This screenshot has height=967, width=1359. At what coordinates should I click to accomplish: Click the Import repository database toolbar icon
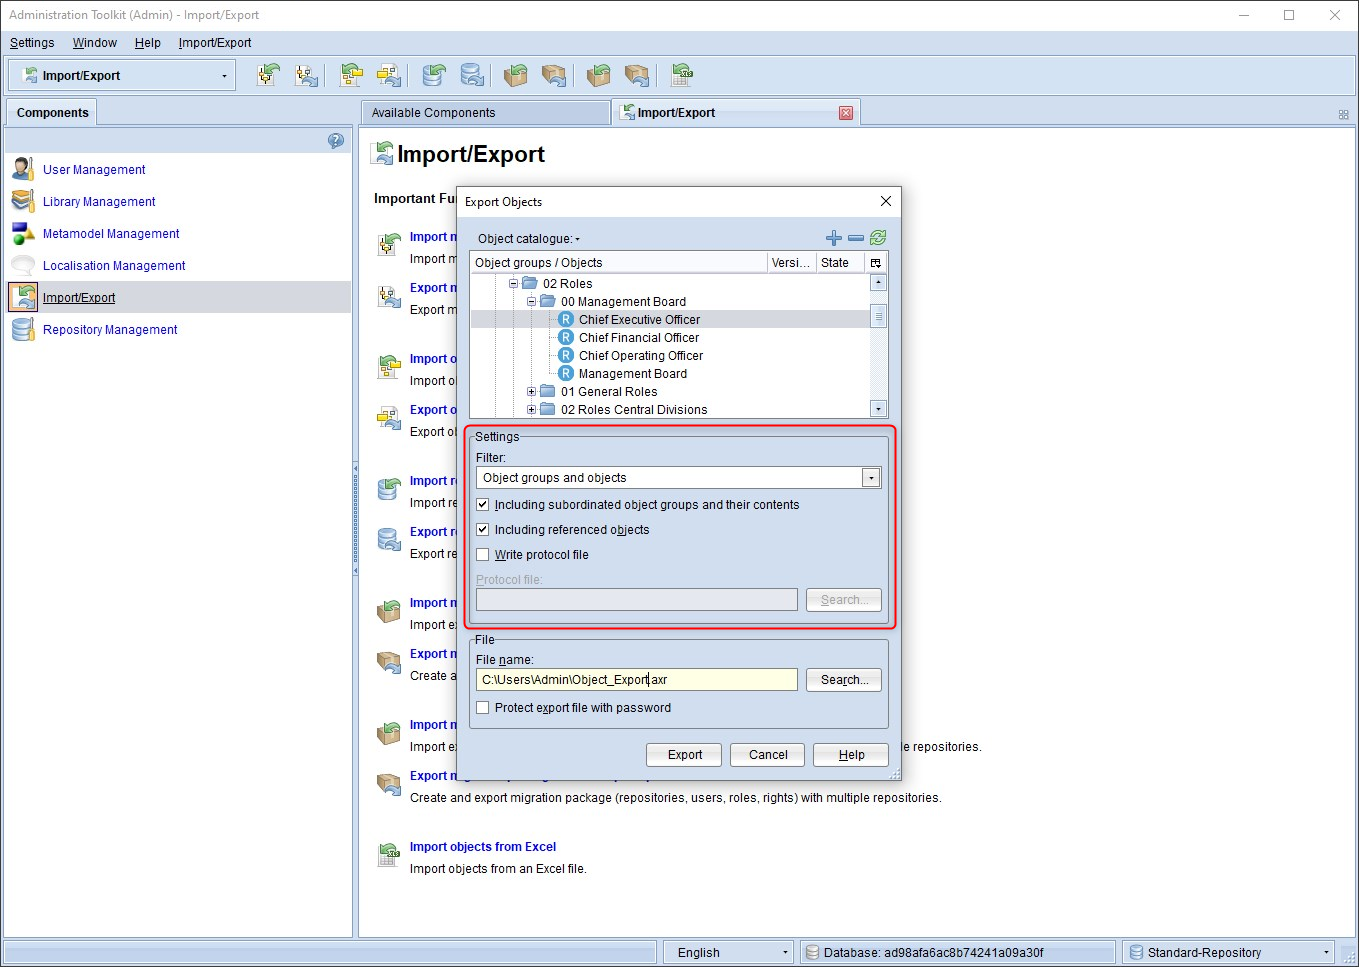point(433,75)
